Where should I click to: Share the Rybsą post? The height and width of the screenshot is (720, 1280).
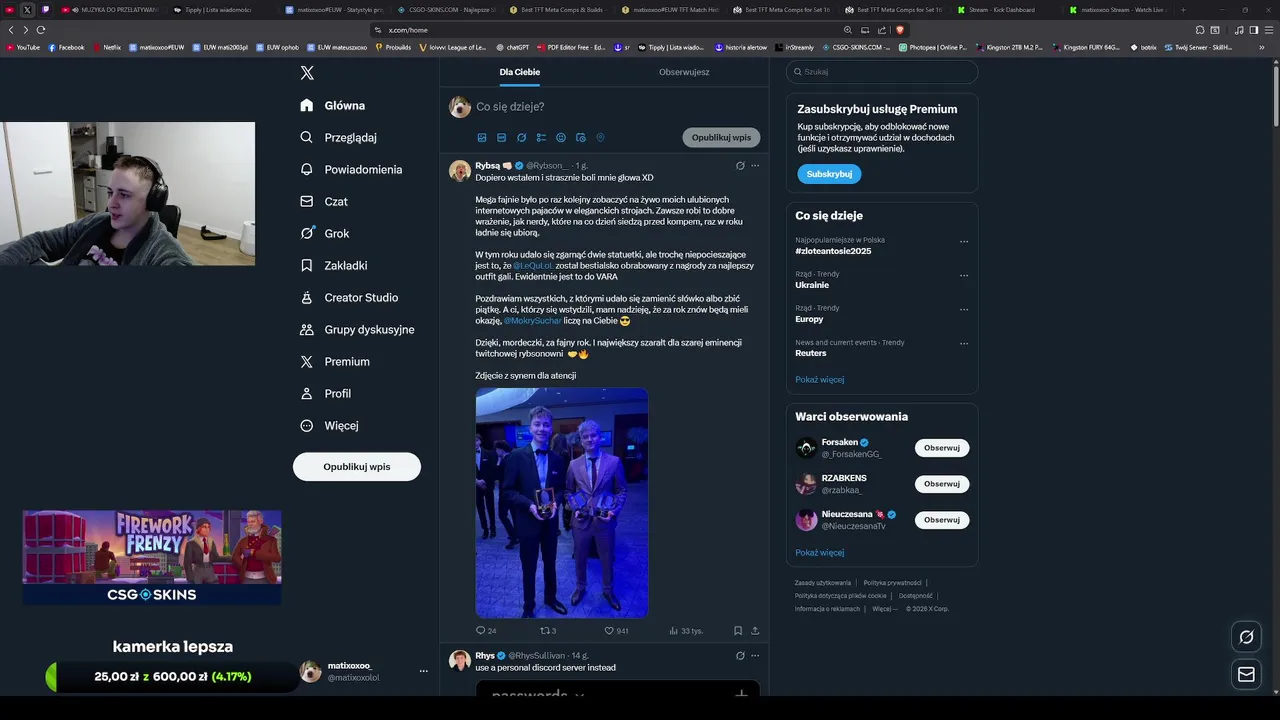(755, 631)
